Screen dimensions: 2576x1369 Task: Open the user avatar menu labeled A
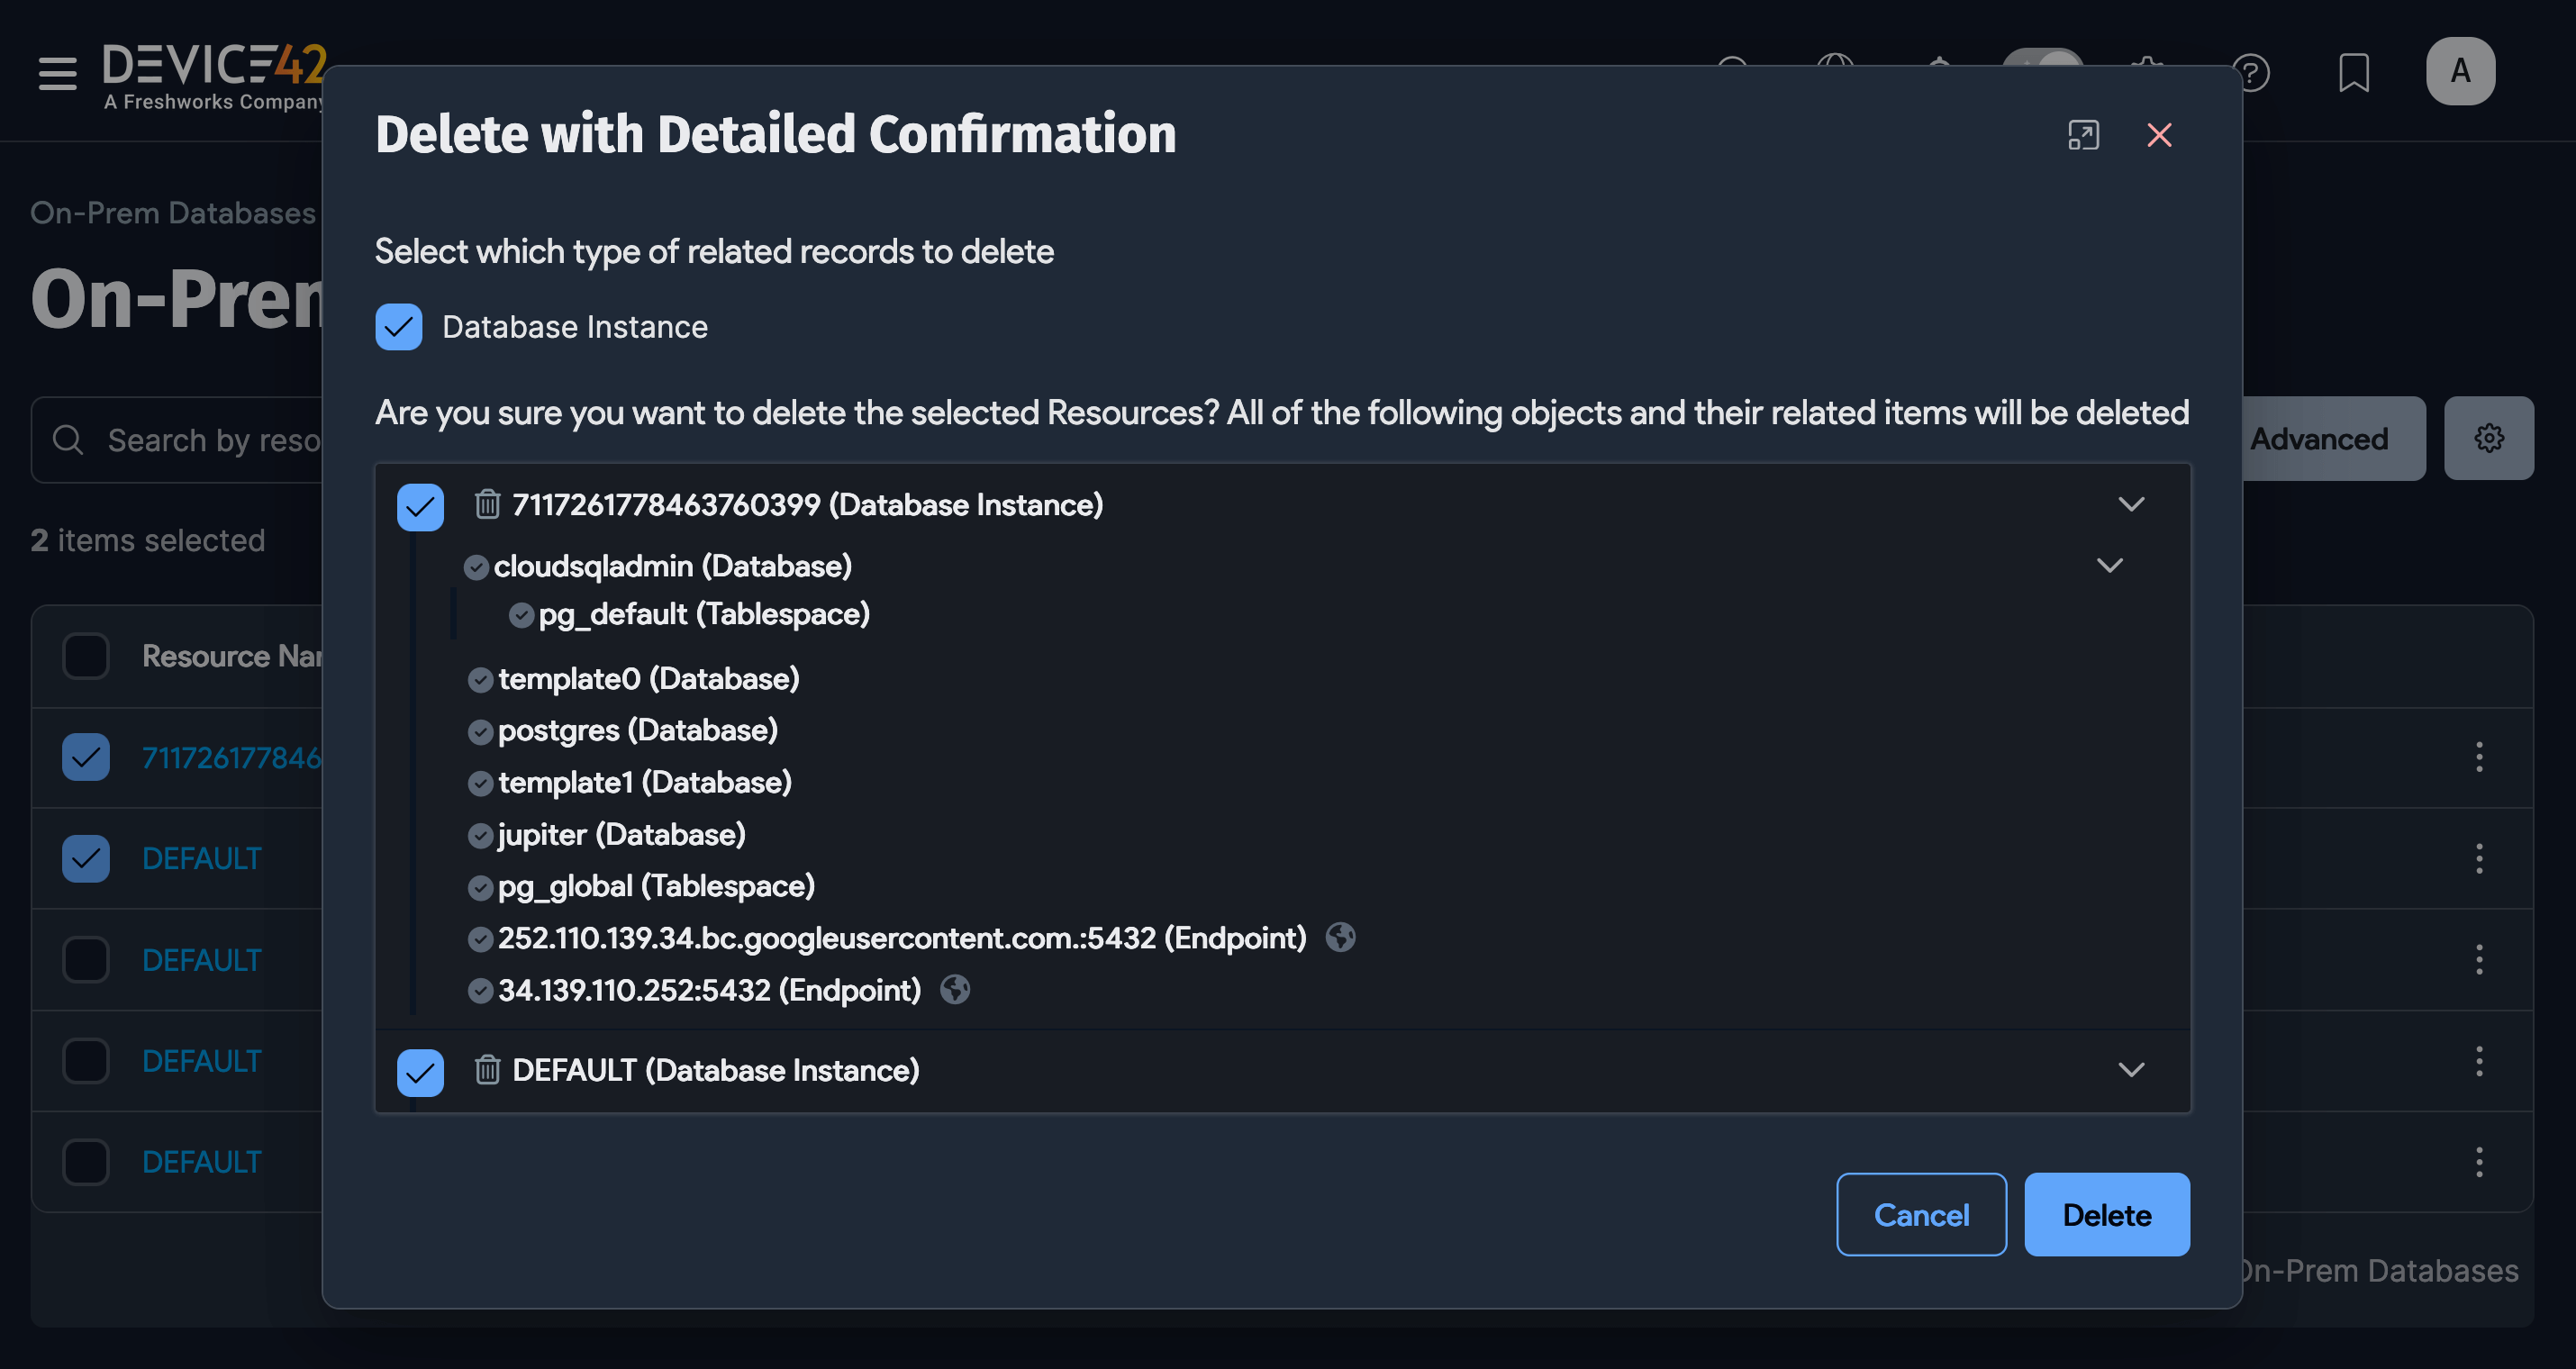2460,71
